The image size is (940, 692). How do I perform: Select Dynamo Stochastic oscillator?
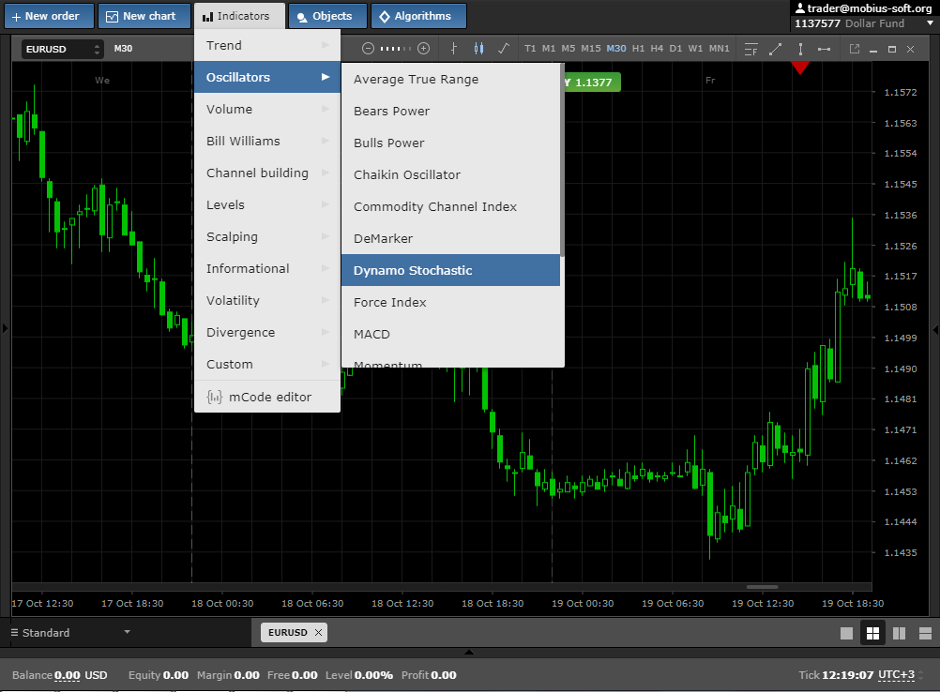(x=451, y=270)
